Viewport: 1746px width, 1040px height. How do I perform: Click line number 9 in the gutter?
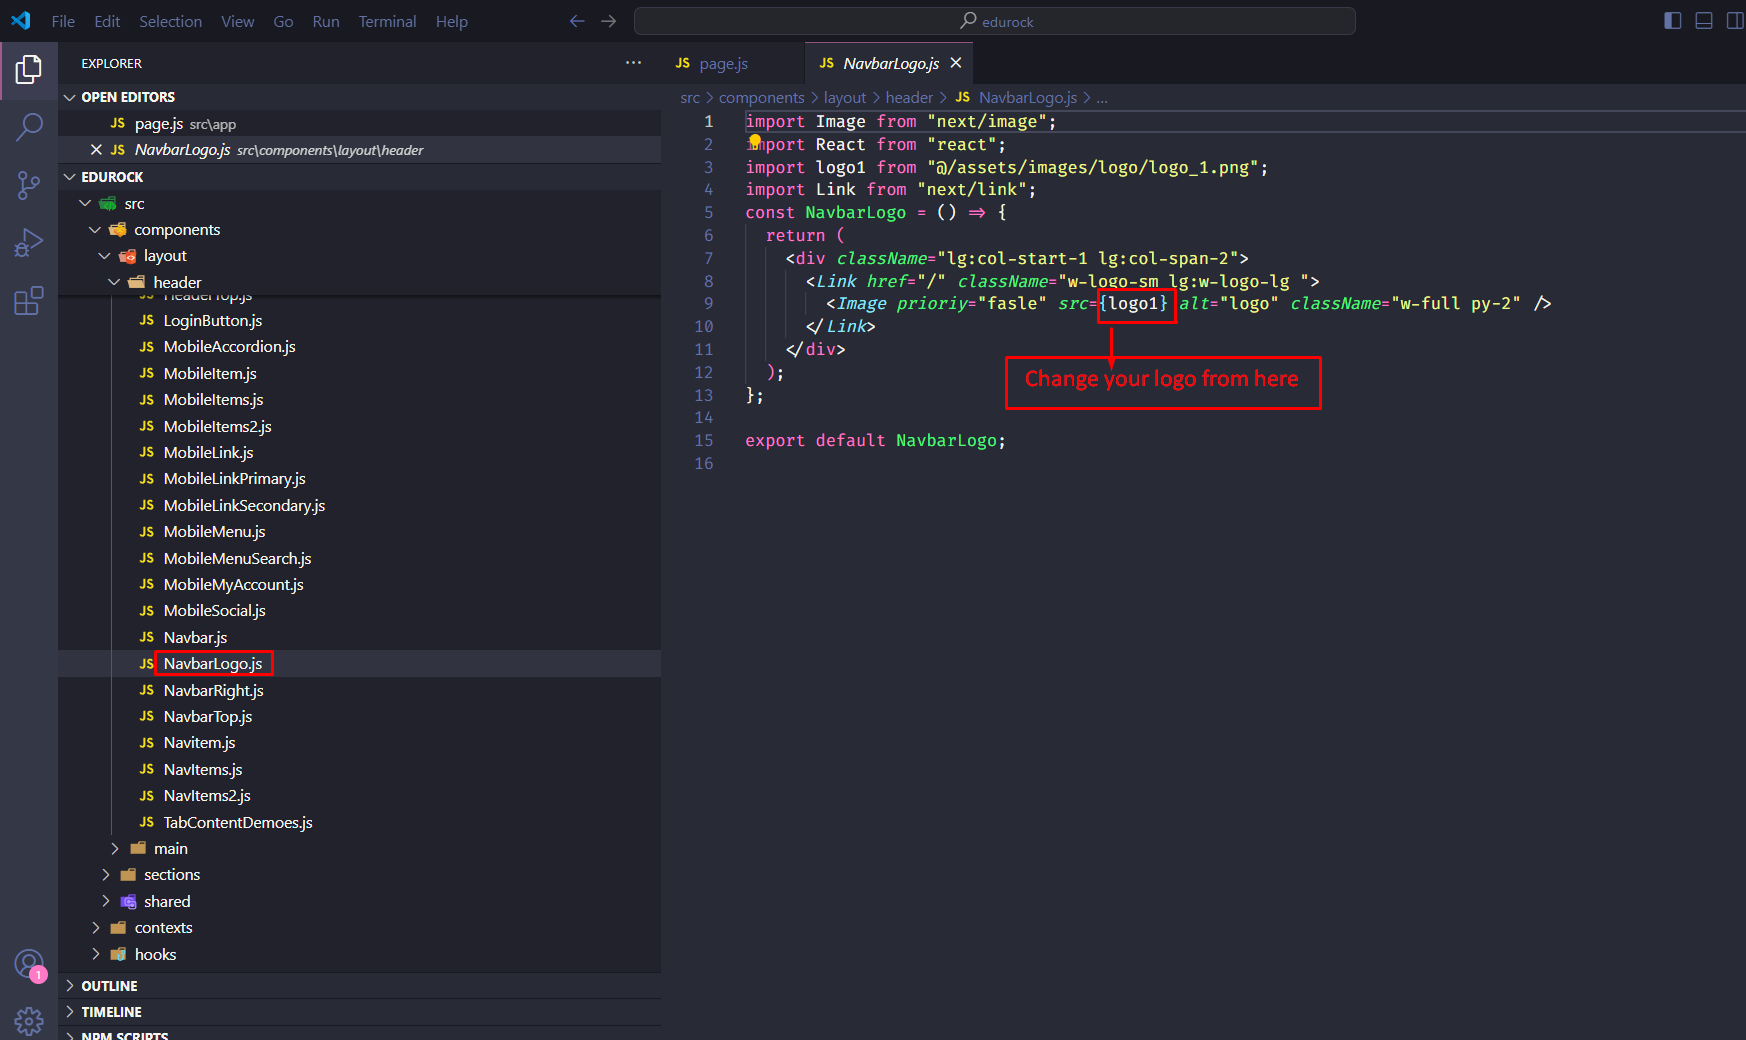click(708, 303)
